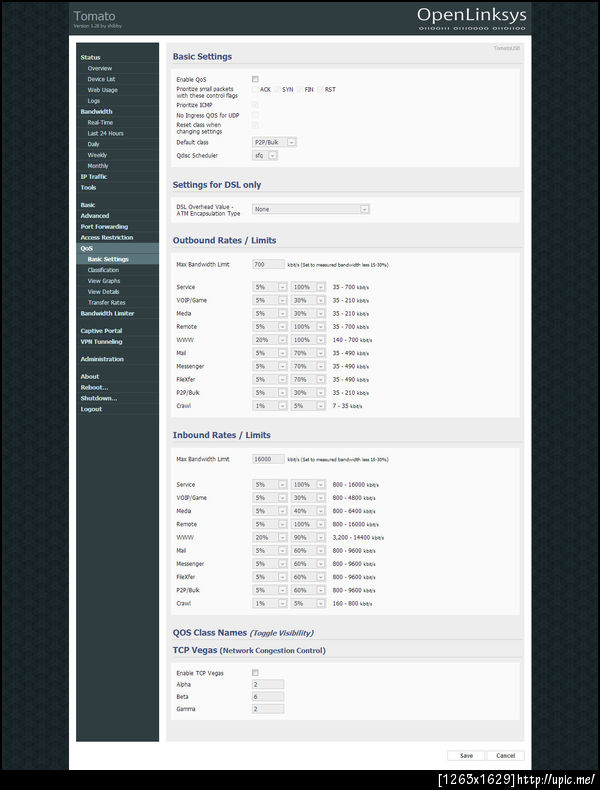
Task: Enable the QoS checkbox
Action: [255, 79]
